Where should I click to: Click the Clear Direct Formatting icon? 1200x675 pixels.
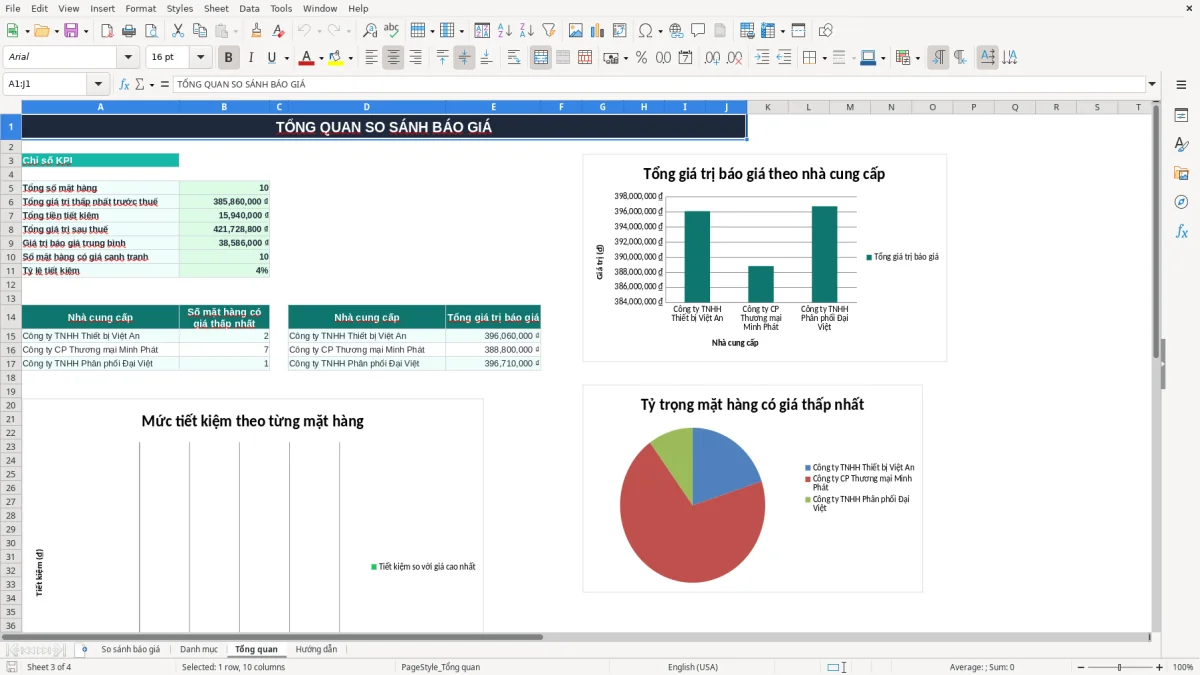tap(277, 31)
